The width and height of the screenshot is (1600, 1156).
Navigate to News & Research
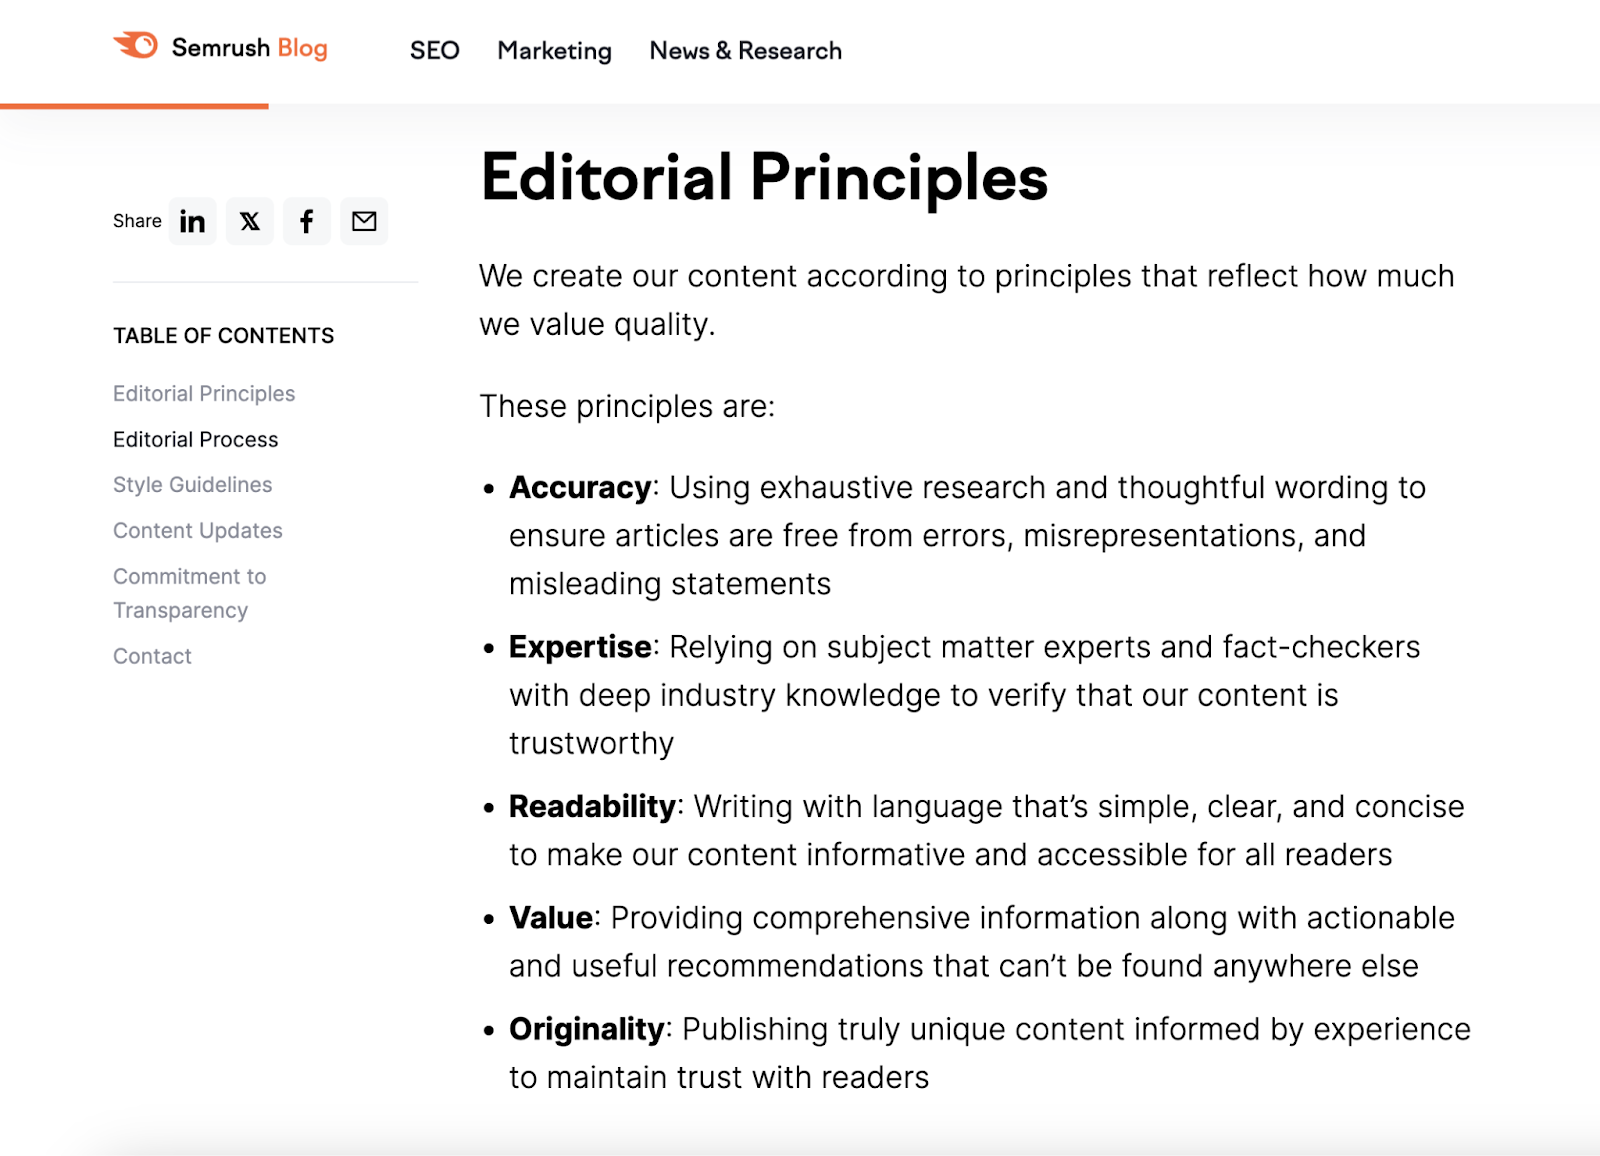[745, 51]
